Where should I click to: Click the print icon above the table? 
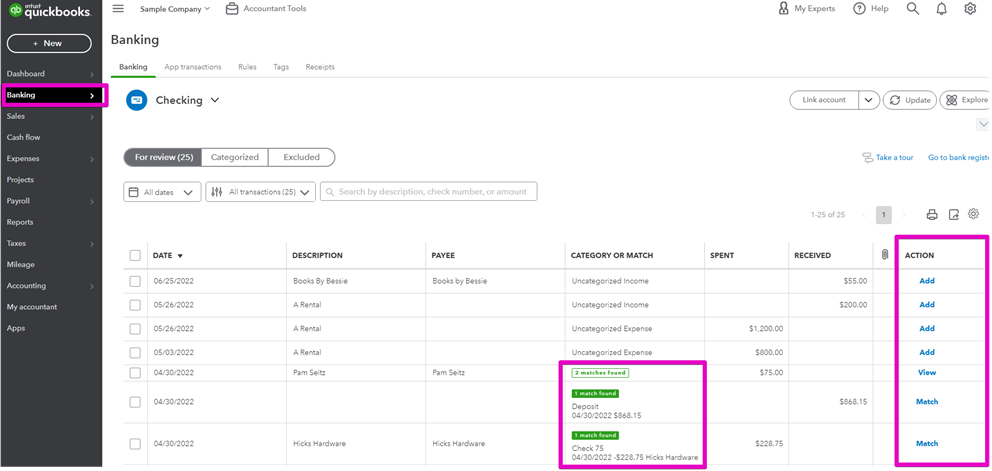932,215
